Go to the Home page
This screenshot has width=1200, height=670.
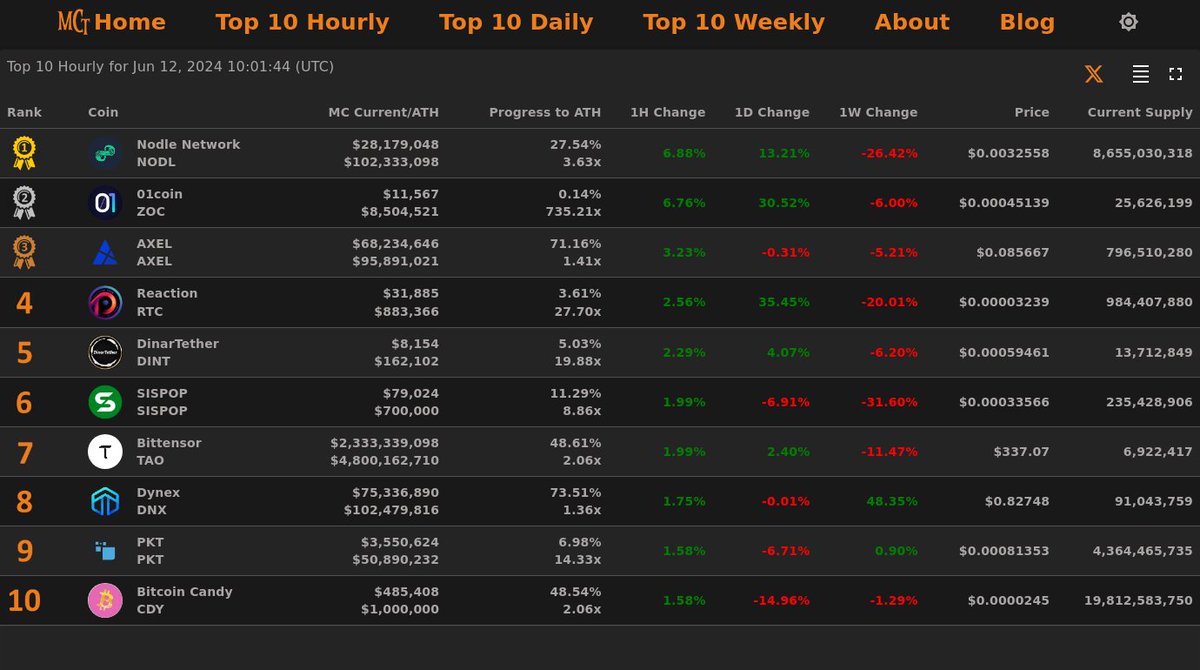click(x=130, y=22)
